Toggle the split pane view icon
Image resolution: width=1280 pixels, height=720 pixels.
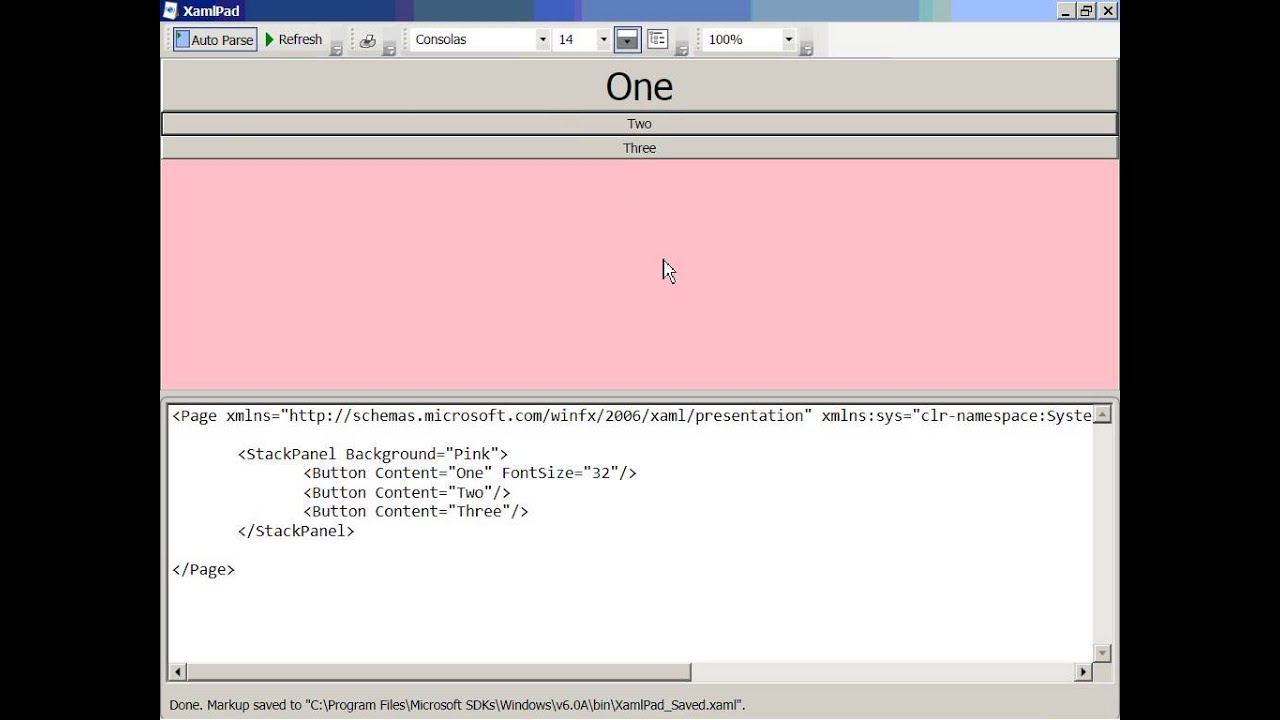627,40
